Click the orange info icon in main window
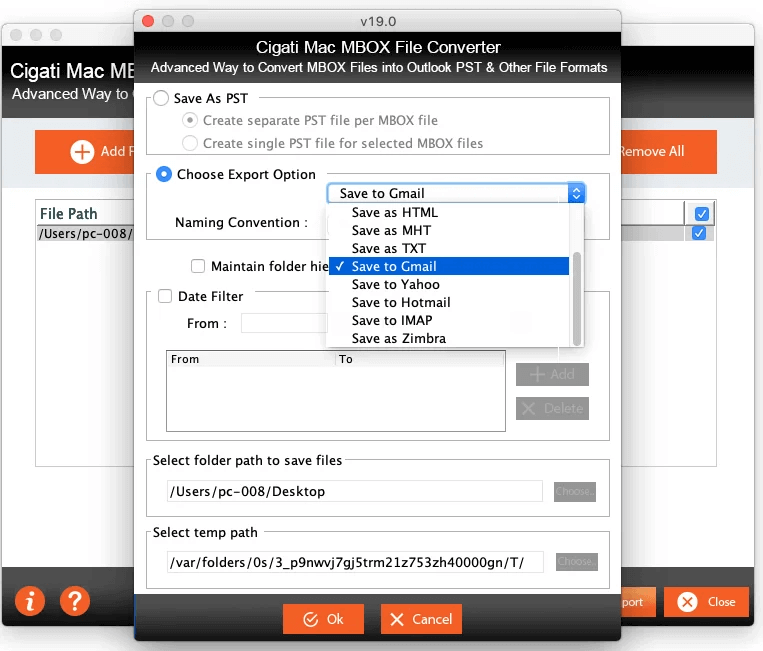 click(x=30, y=601)
